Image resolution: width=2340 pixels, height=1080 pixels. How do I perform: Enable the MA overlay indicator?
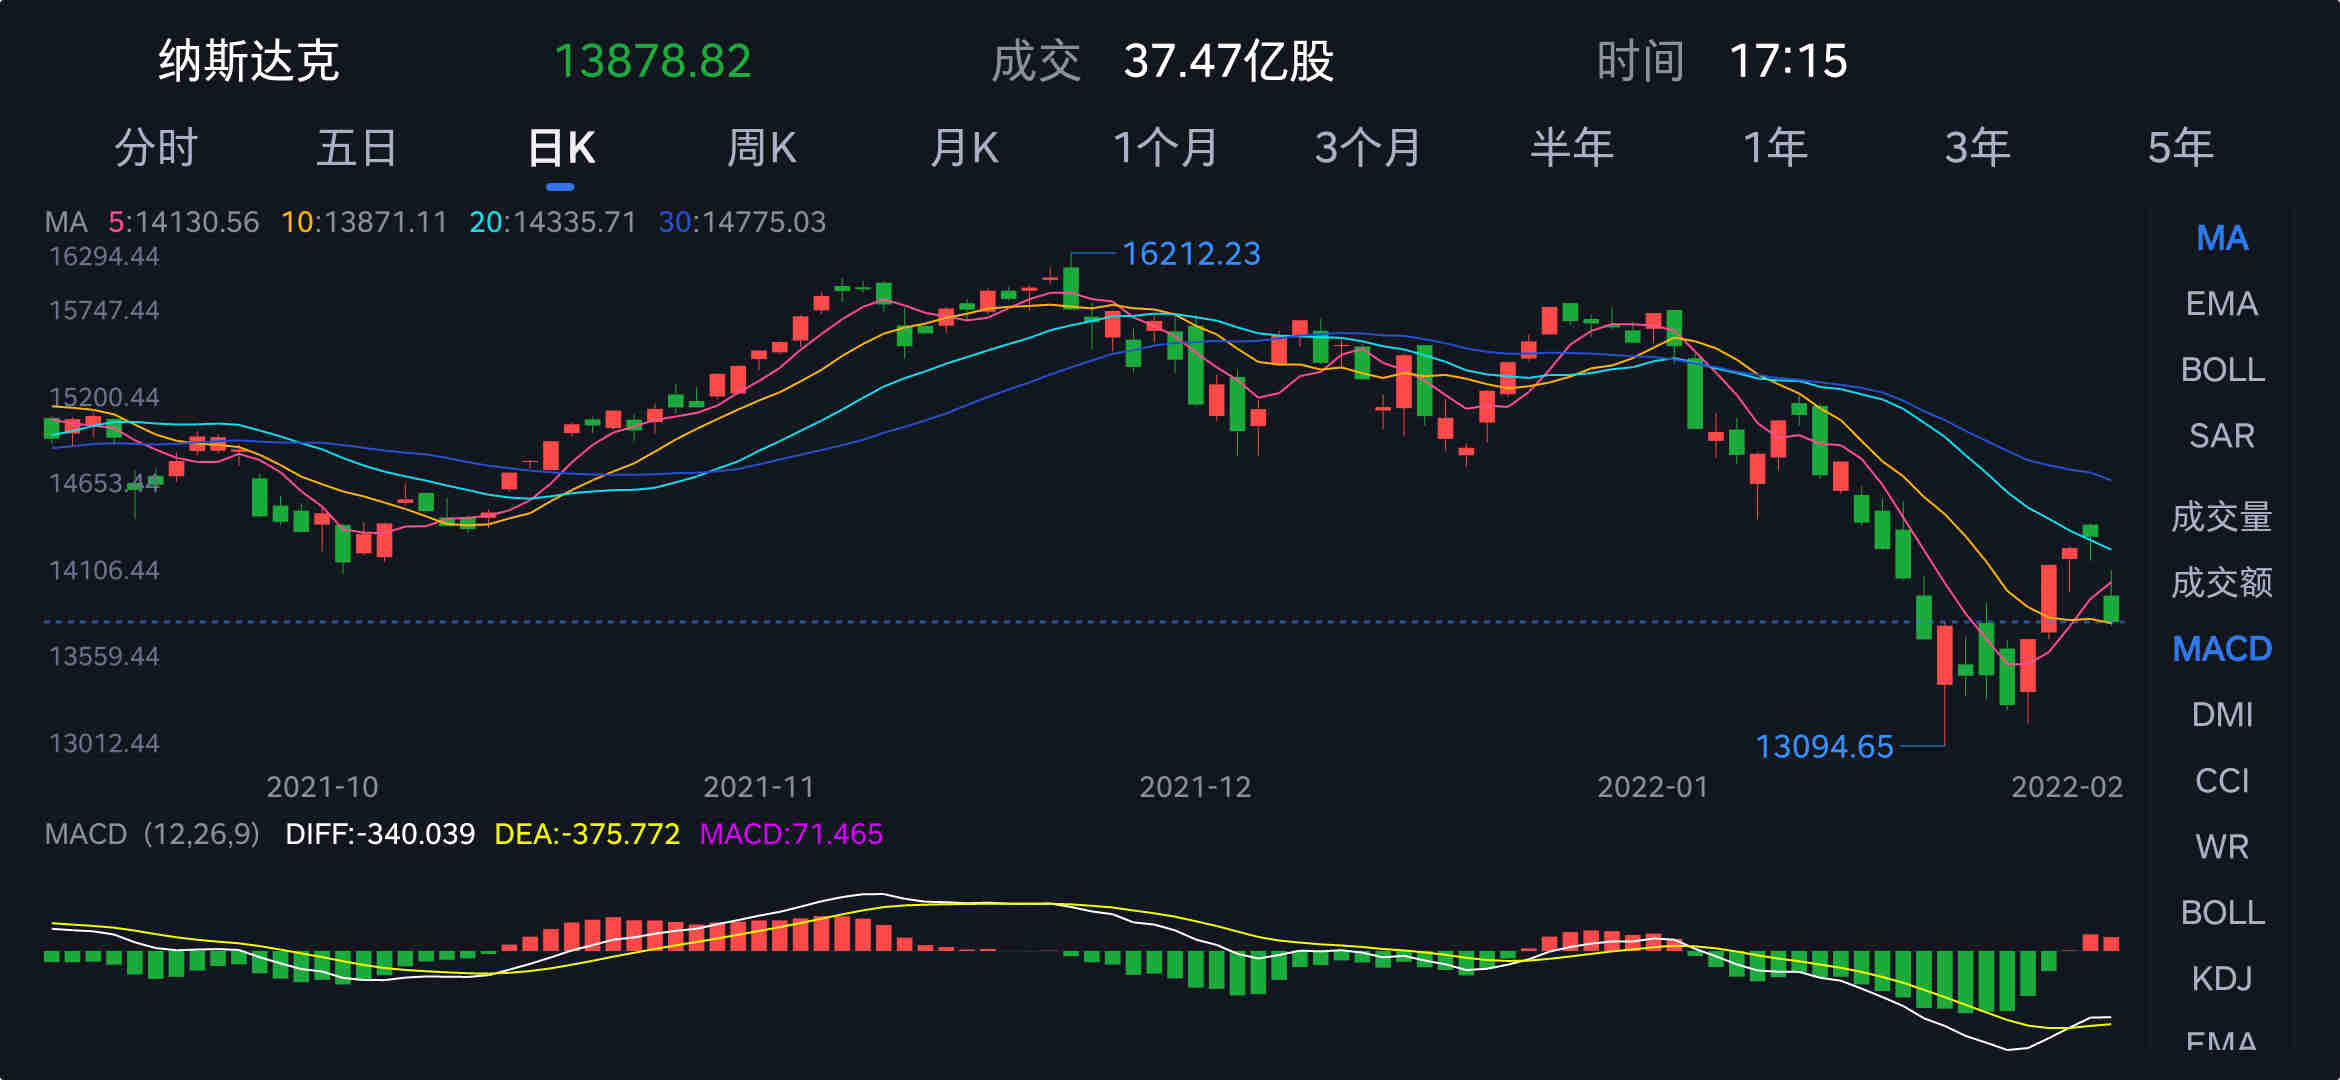pyautogui.click(x=2222, y=238)
